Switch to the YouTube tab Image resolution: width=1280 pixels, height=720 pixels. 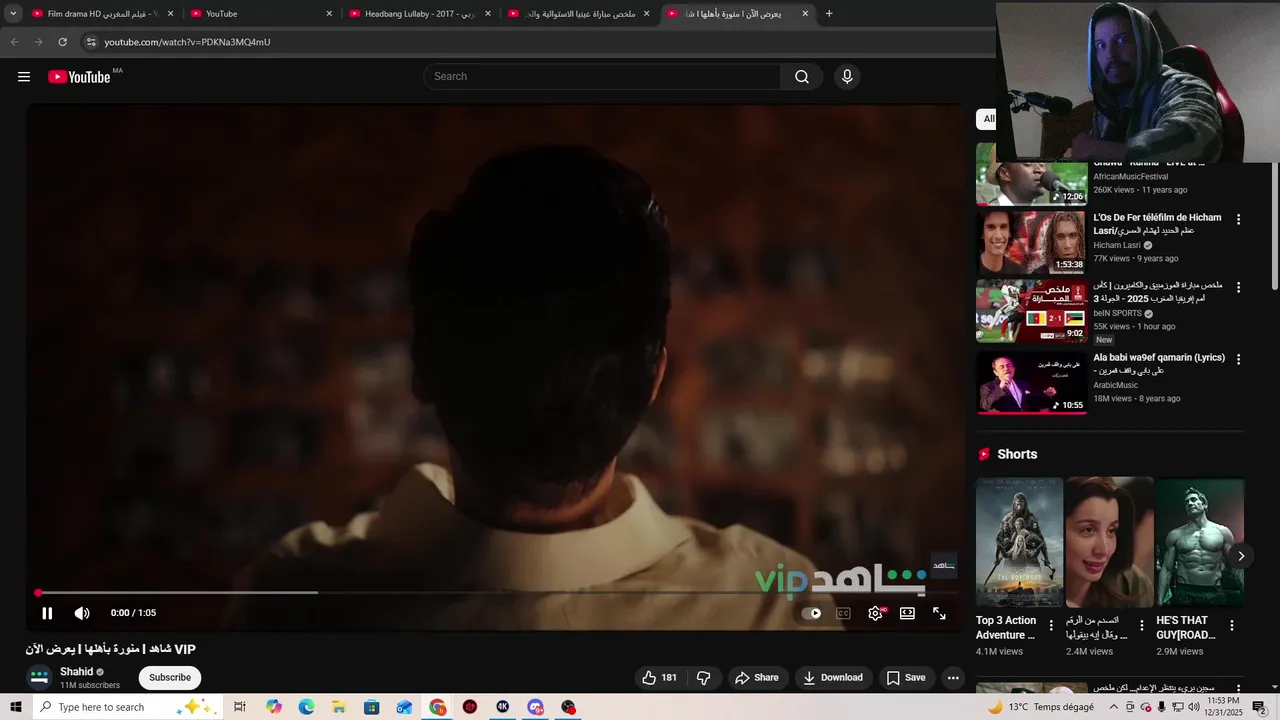[x=260, y=14]
